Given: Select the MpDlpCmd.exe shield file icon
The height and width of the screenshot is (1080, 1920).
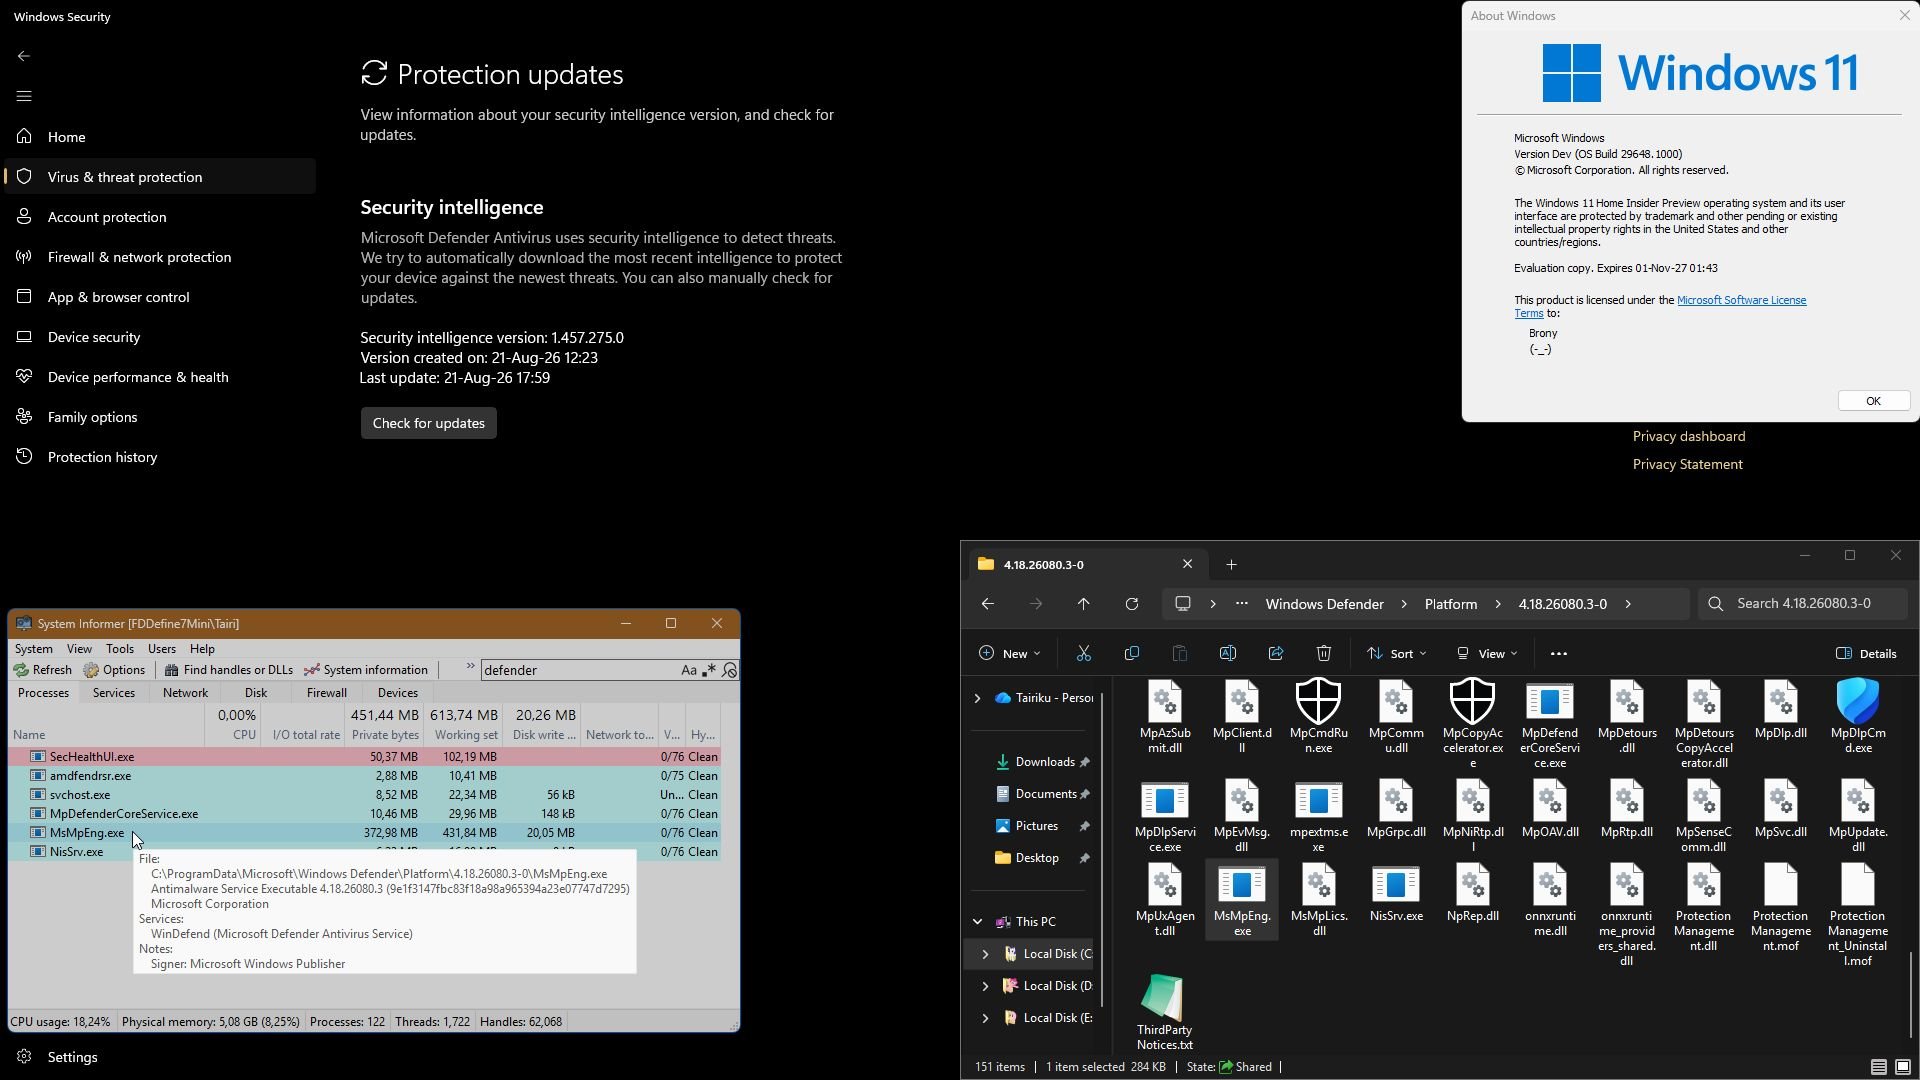Looking at the screenshot, I should 1857,716.
